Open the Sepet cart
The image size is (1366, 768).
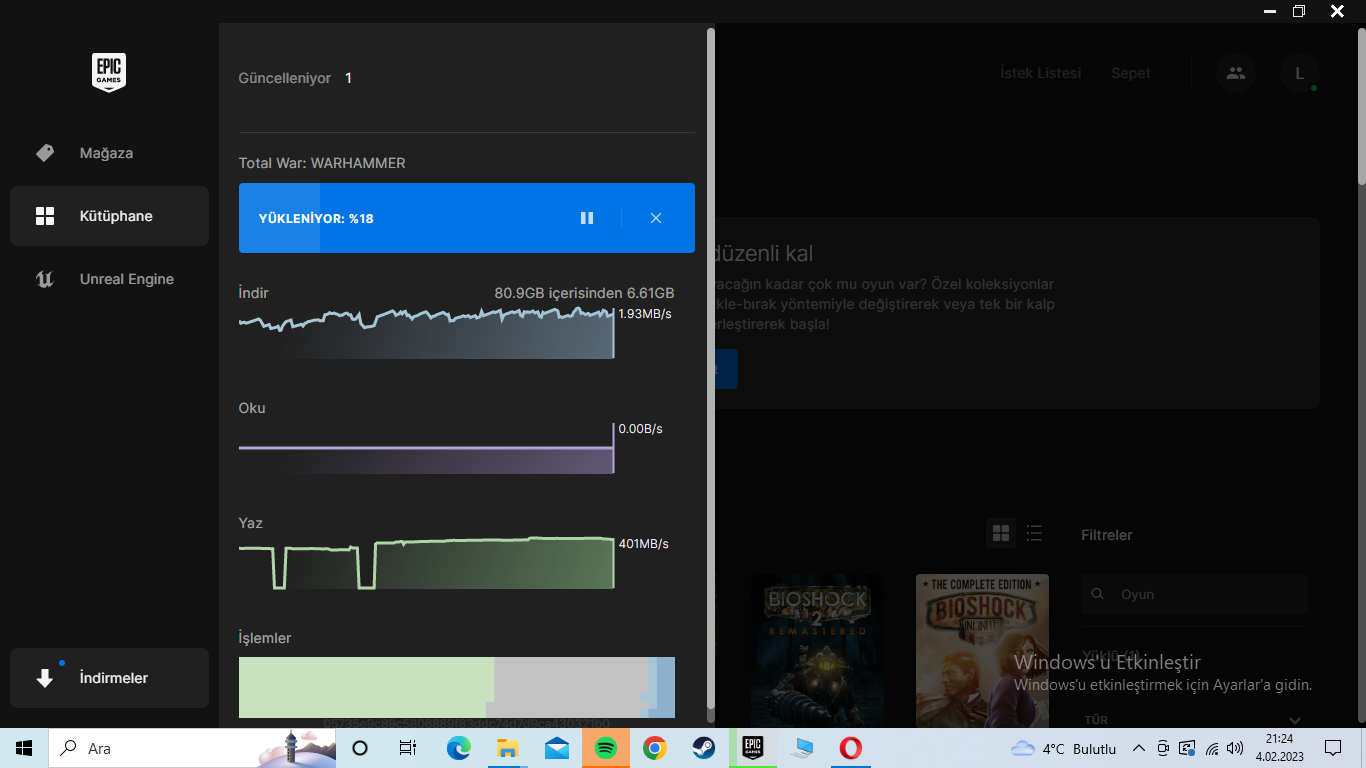(1131, 73)
